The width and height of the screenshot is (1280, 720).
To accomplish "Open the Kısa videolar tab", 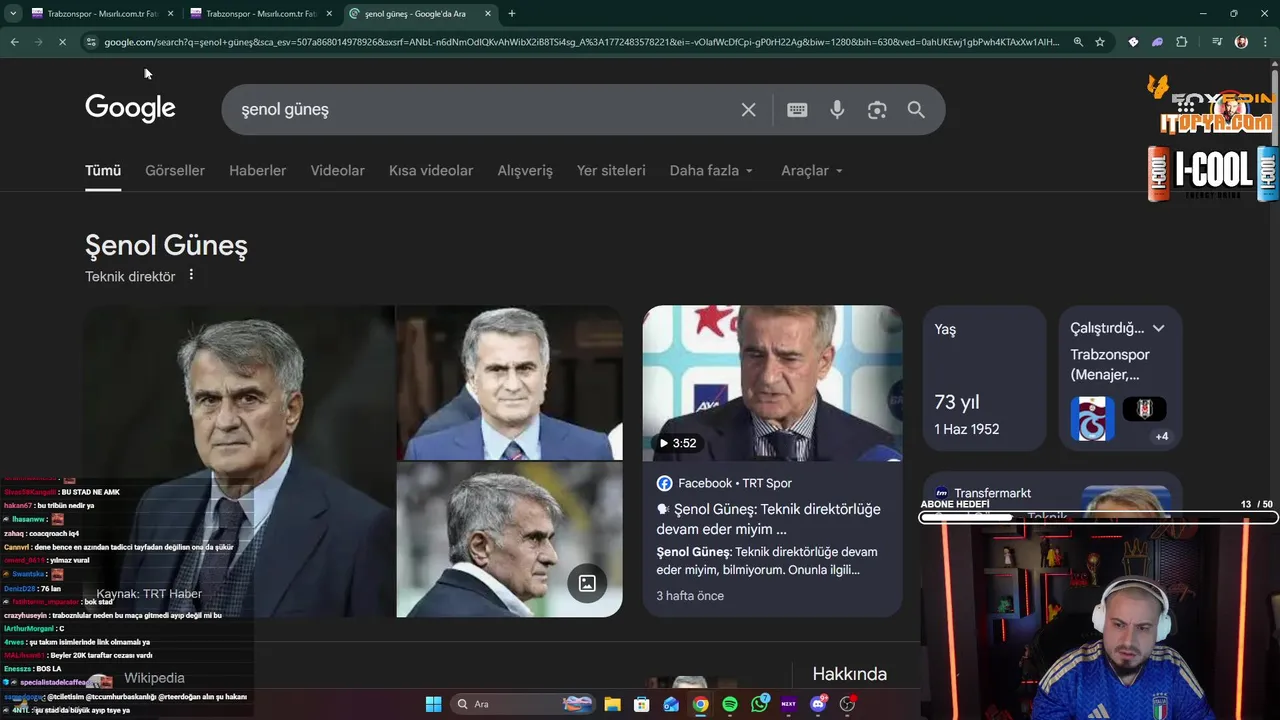I will coord(431,171).
